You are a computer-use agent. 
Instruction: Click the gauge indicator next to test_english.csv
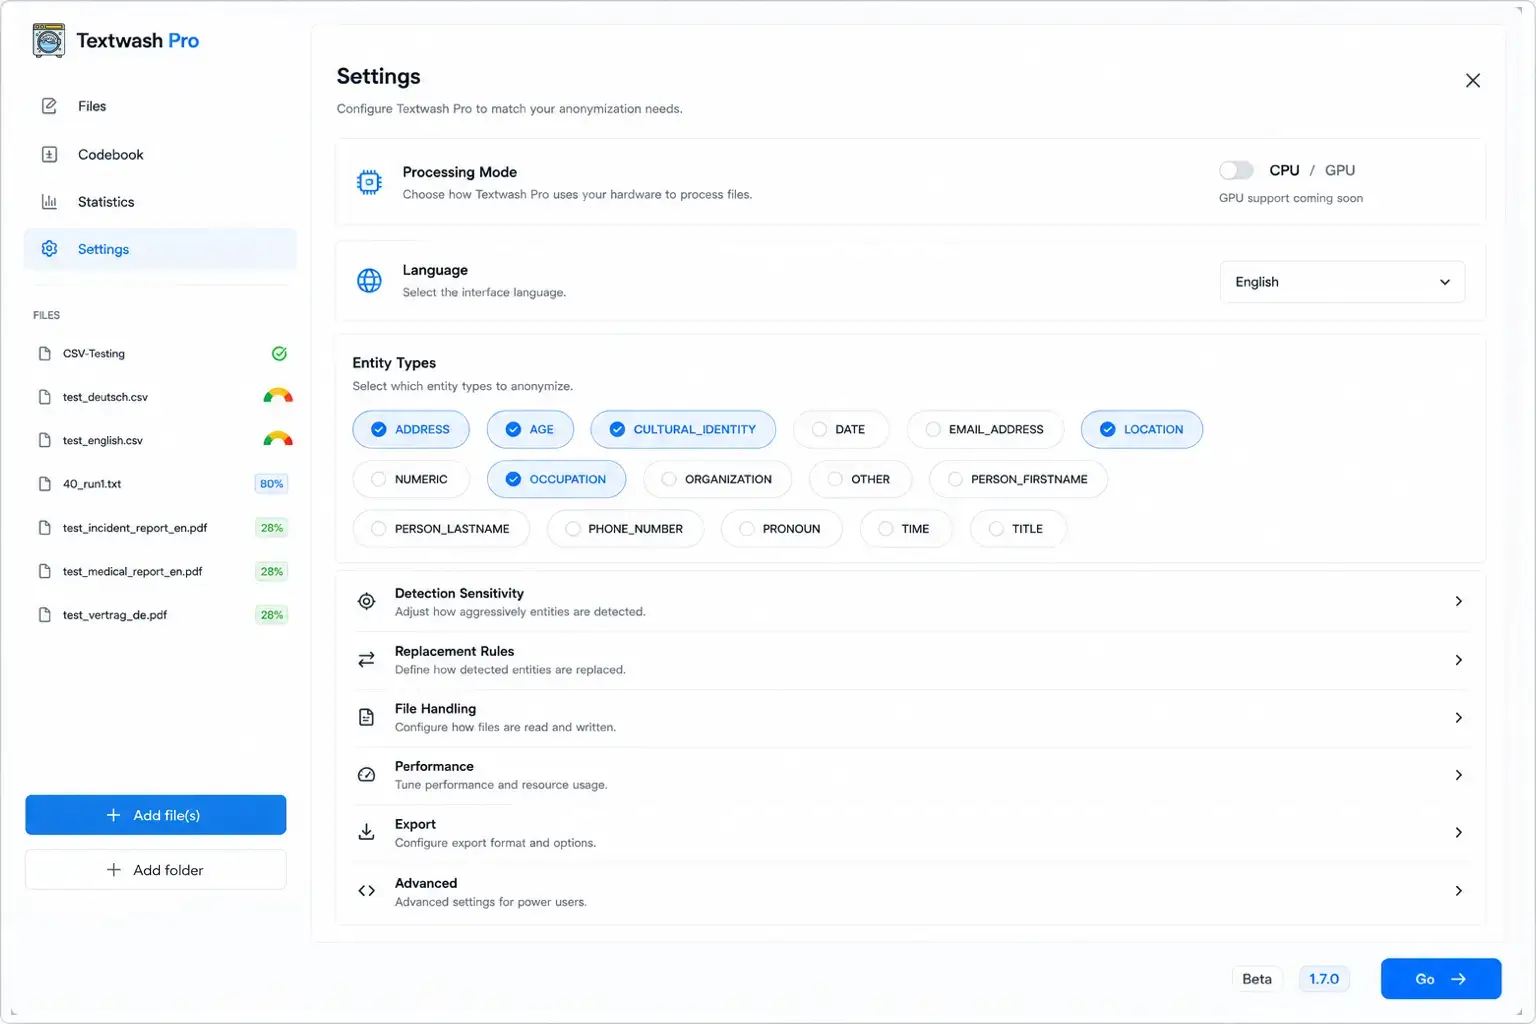(278, 439)
